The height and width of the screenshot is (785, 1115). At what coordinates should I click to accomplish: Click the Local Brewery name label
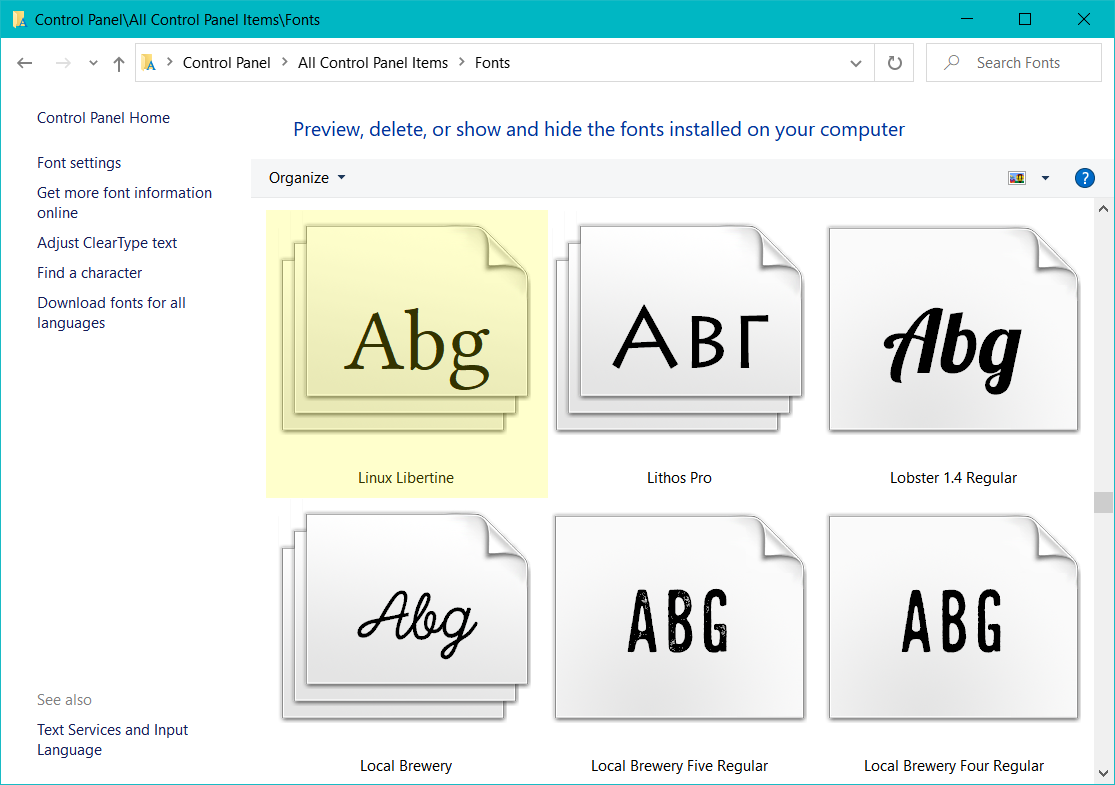pos(405,766)
